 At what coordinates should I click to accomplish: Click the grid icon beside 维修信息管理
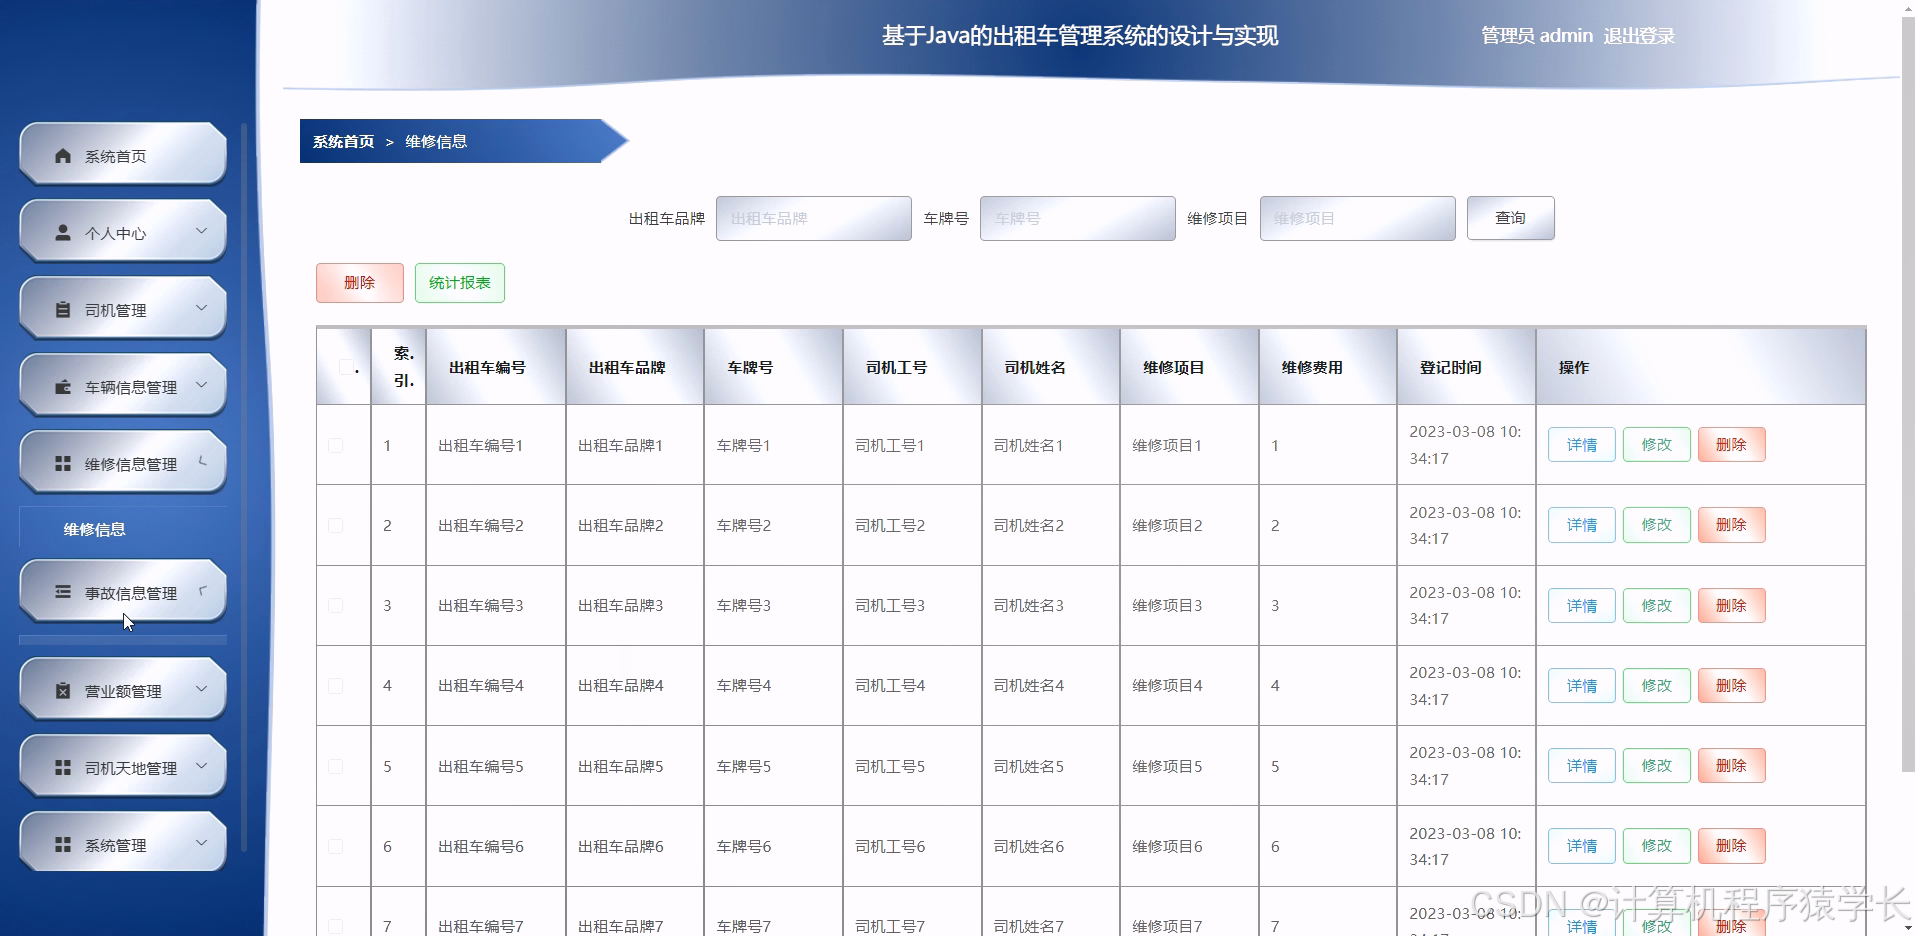[63, 464]
